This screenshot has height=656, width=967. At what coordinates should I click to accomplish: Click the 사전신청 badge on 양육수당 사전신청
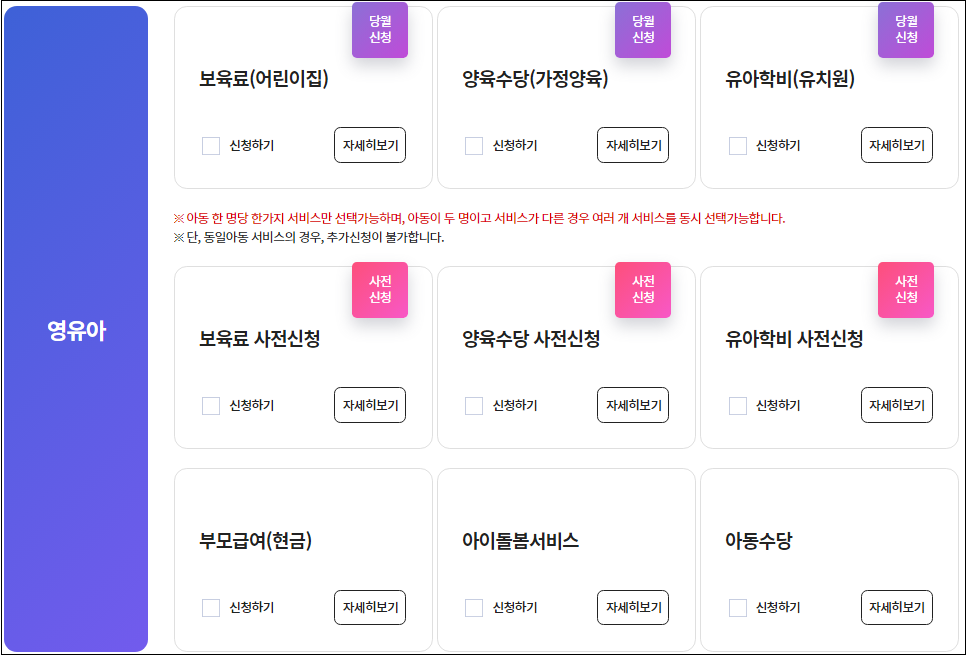(643, 290)
